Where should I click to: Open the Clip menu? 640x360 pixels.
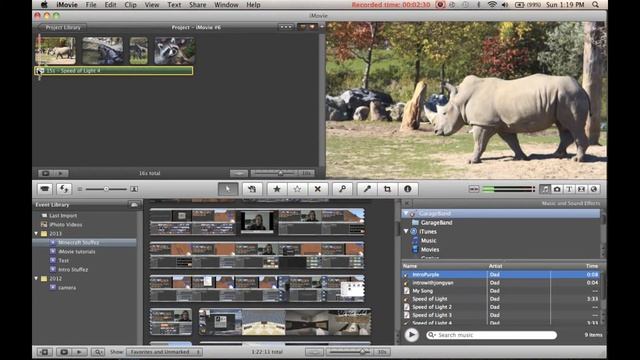click(x=131, y=5)
